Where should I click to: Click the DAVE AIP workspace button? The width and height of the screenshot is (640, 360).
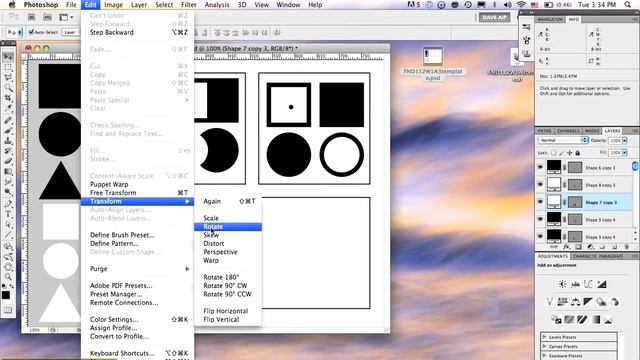494,17
